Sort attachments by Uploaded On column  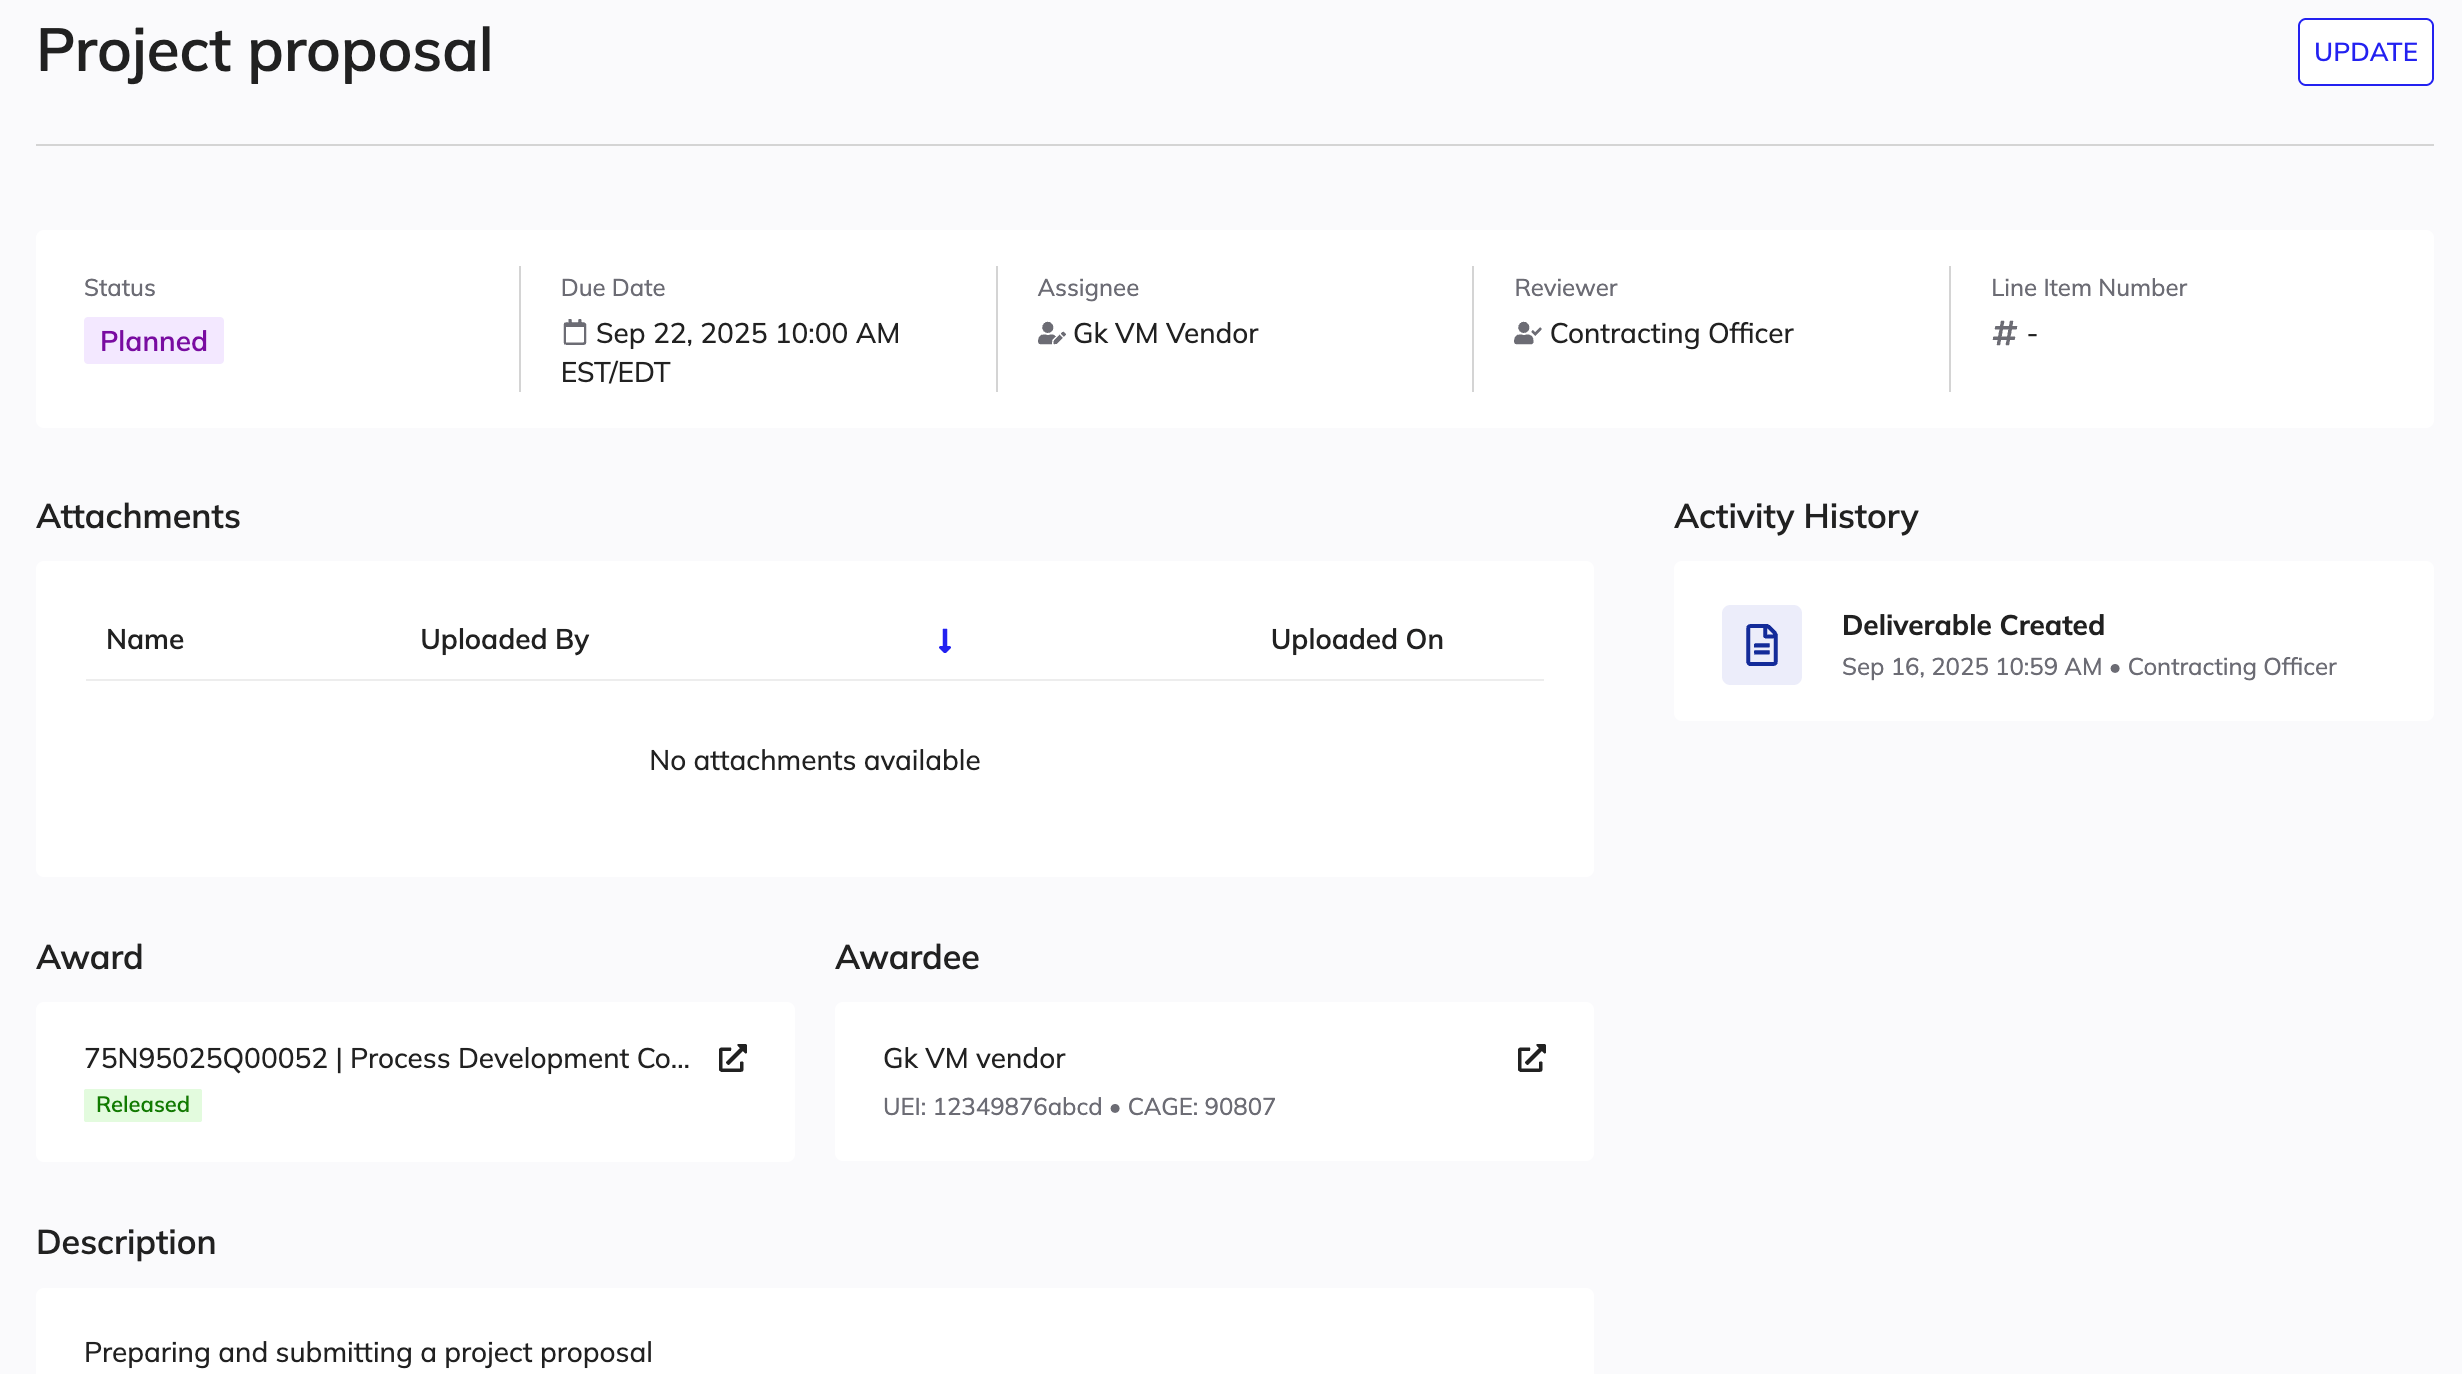pos(1357,639)
